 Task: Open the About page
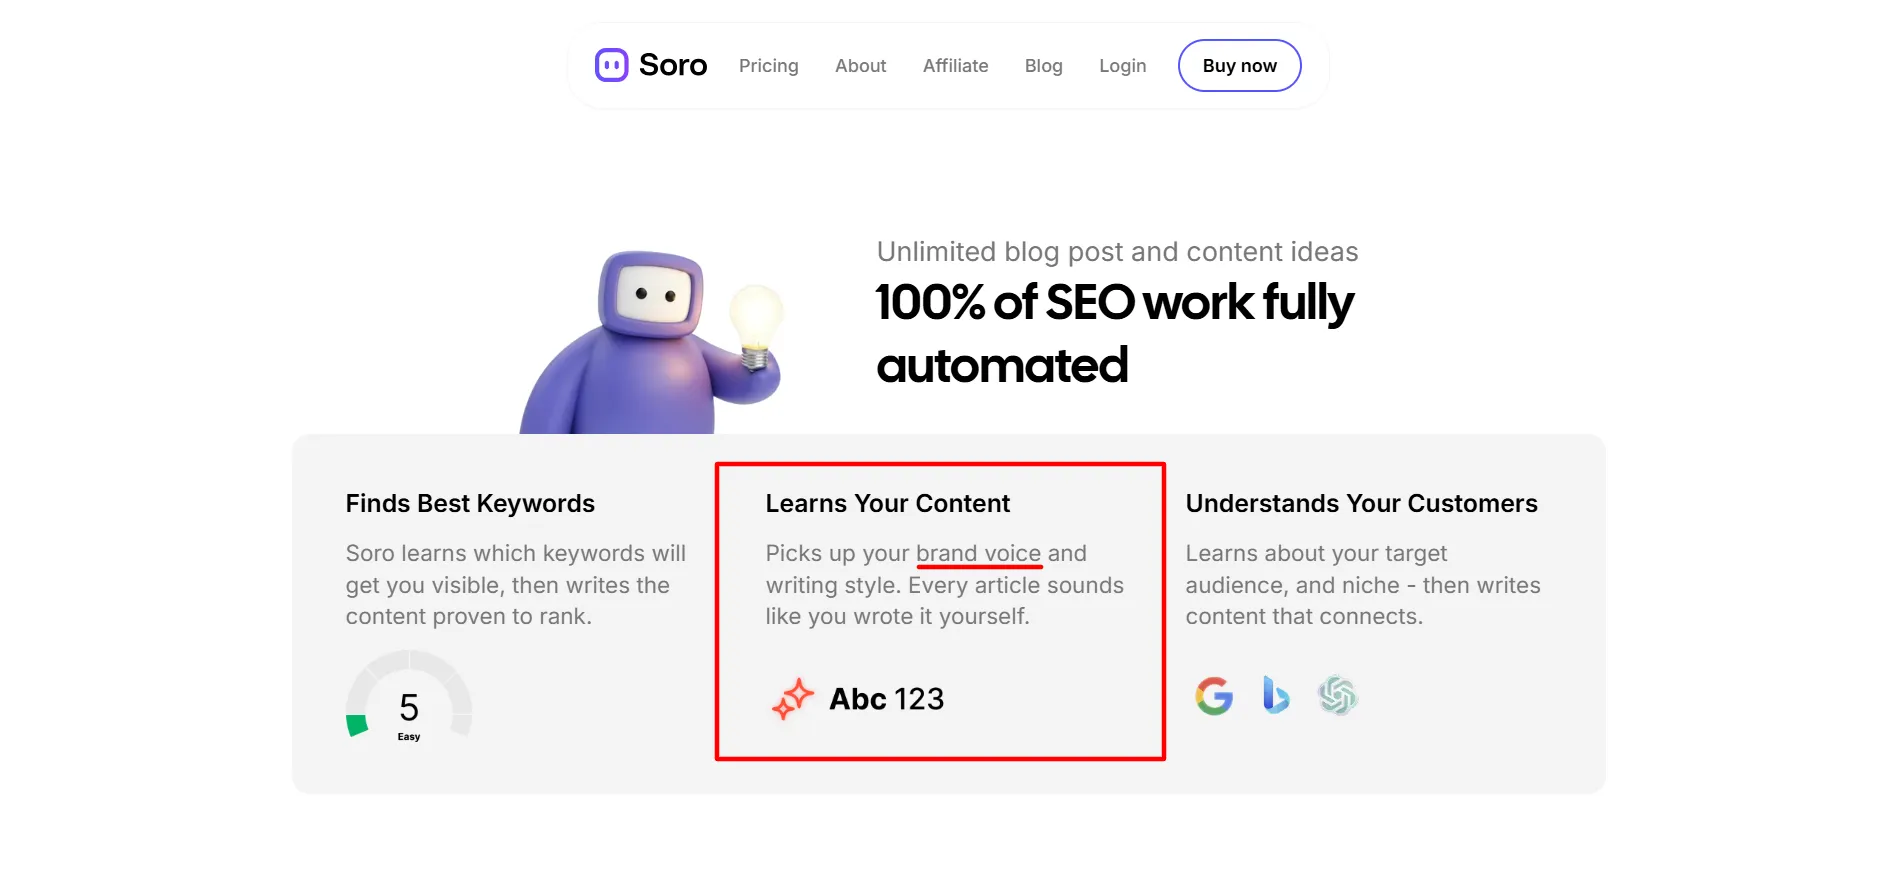coord(861,66)
